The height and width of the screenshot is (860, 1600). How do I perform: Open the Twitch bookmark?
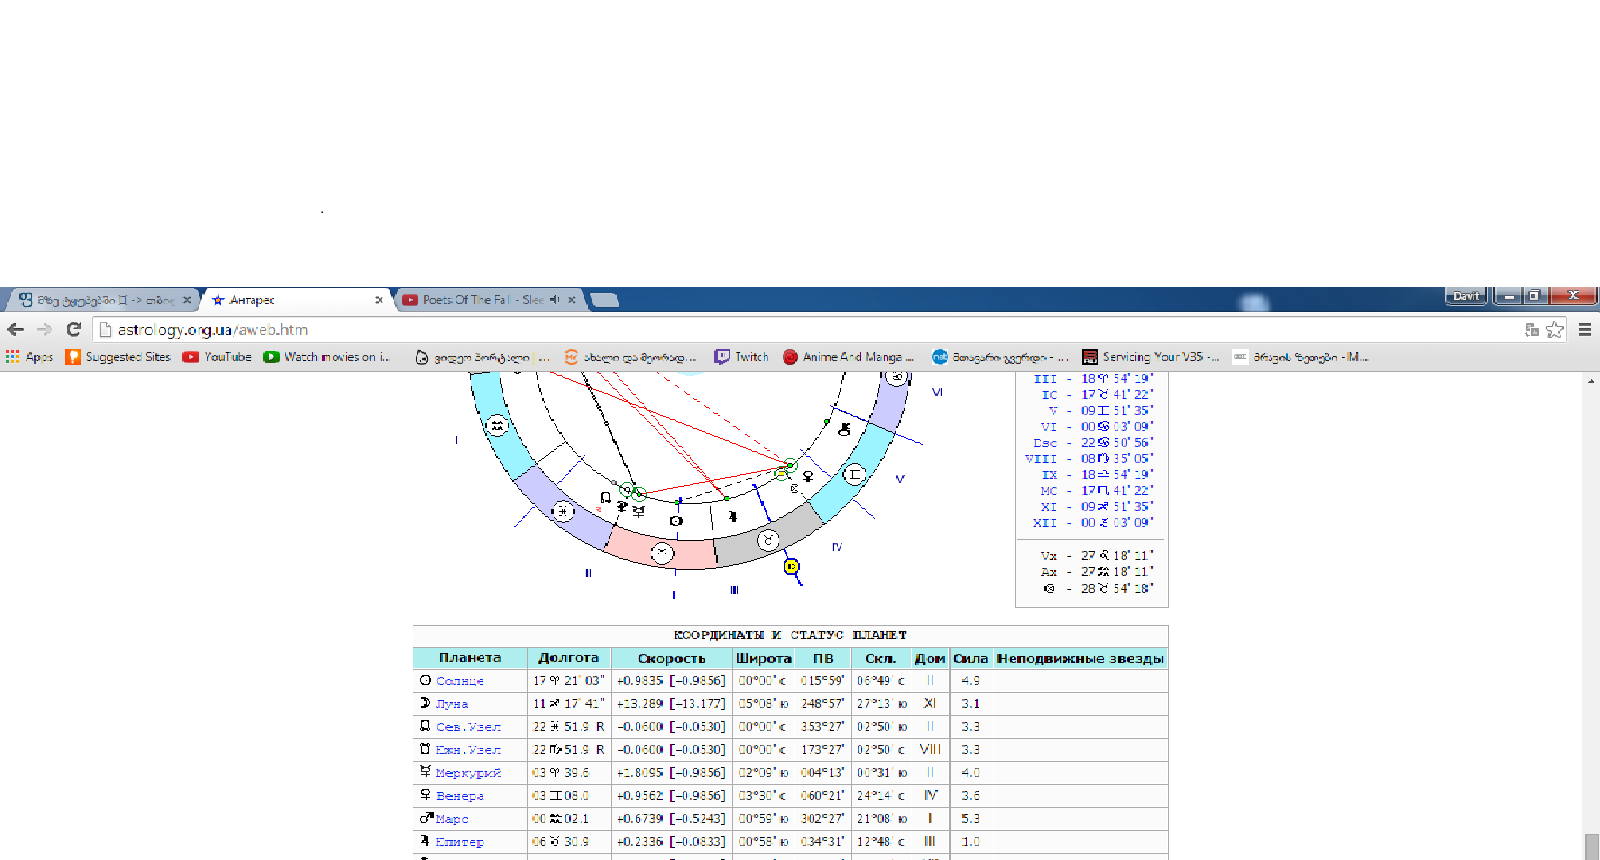tap(741, 357)
